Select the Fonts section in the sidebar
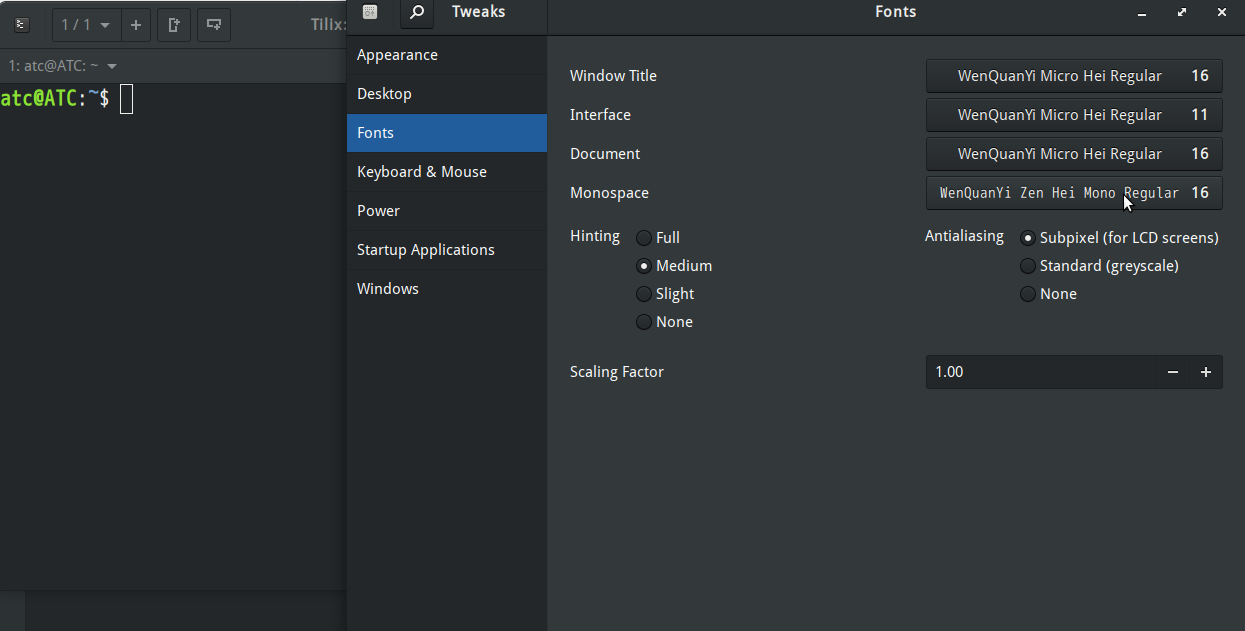 click(x=447, y=133)
